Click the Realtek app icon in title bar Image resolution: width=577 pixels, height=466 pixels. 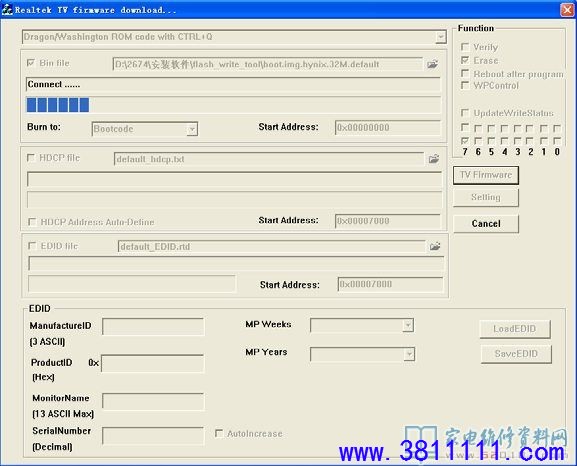pyautogui.click(x=7, y=9)
